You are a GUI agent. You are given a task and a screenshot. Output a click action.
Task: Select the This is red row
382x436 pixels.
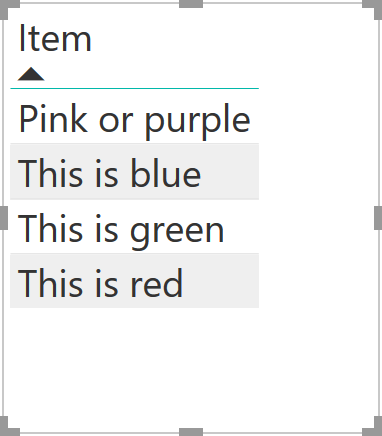coord(134,281)
